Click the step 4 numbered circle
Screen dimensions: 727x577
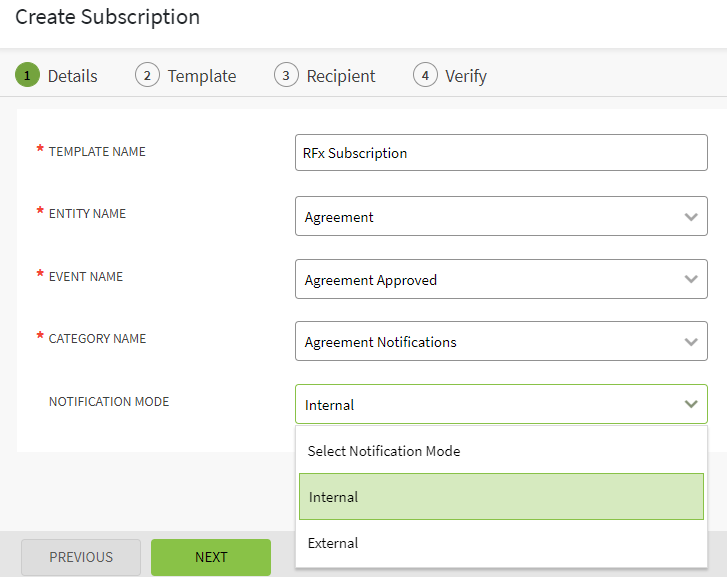tap(425, 75)
